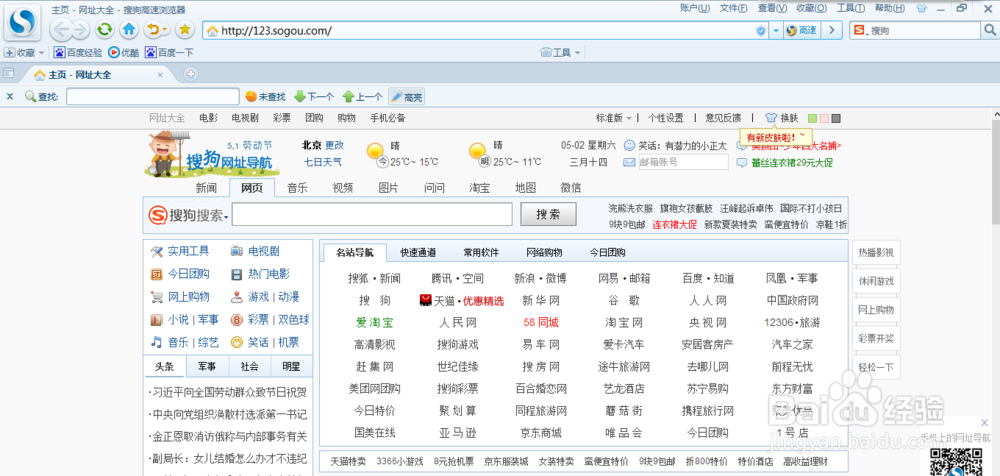This screenshot has width=1000, height=476.
Task: Click the 个性设置 link
Action: coord(665,118)
